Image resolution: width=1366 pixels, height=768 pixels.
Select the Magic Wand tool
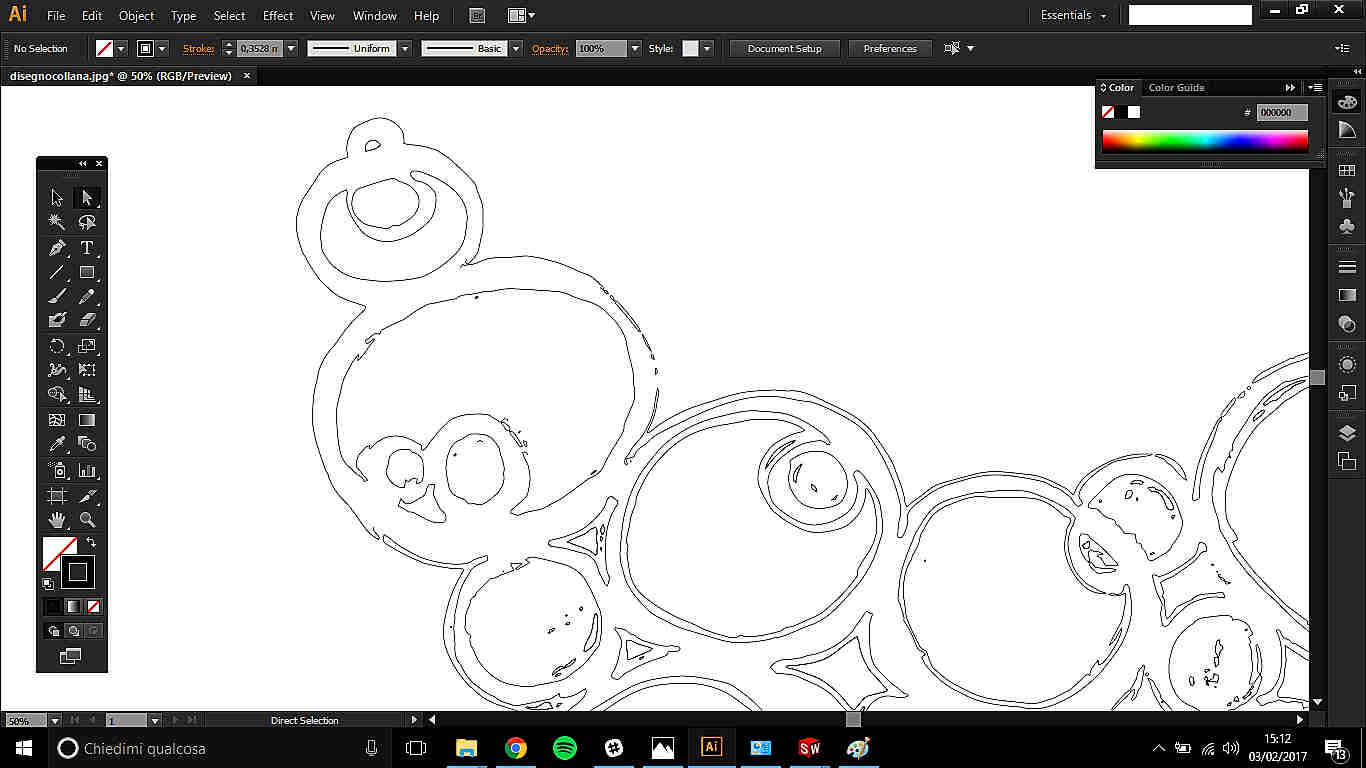coord(57,223)
